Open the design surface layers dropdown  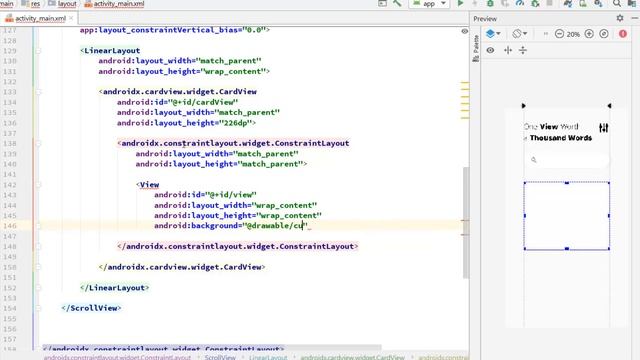pyautogui.click(x=493, y=33)
